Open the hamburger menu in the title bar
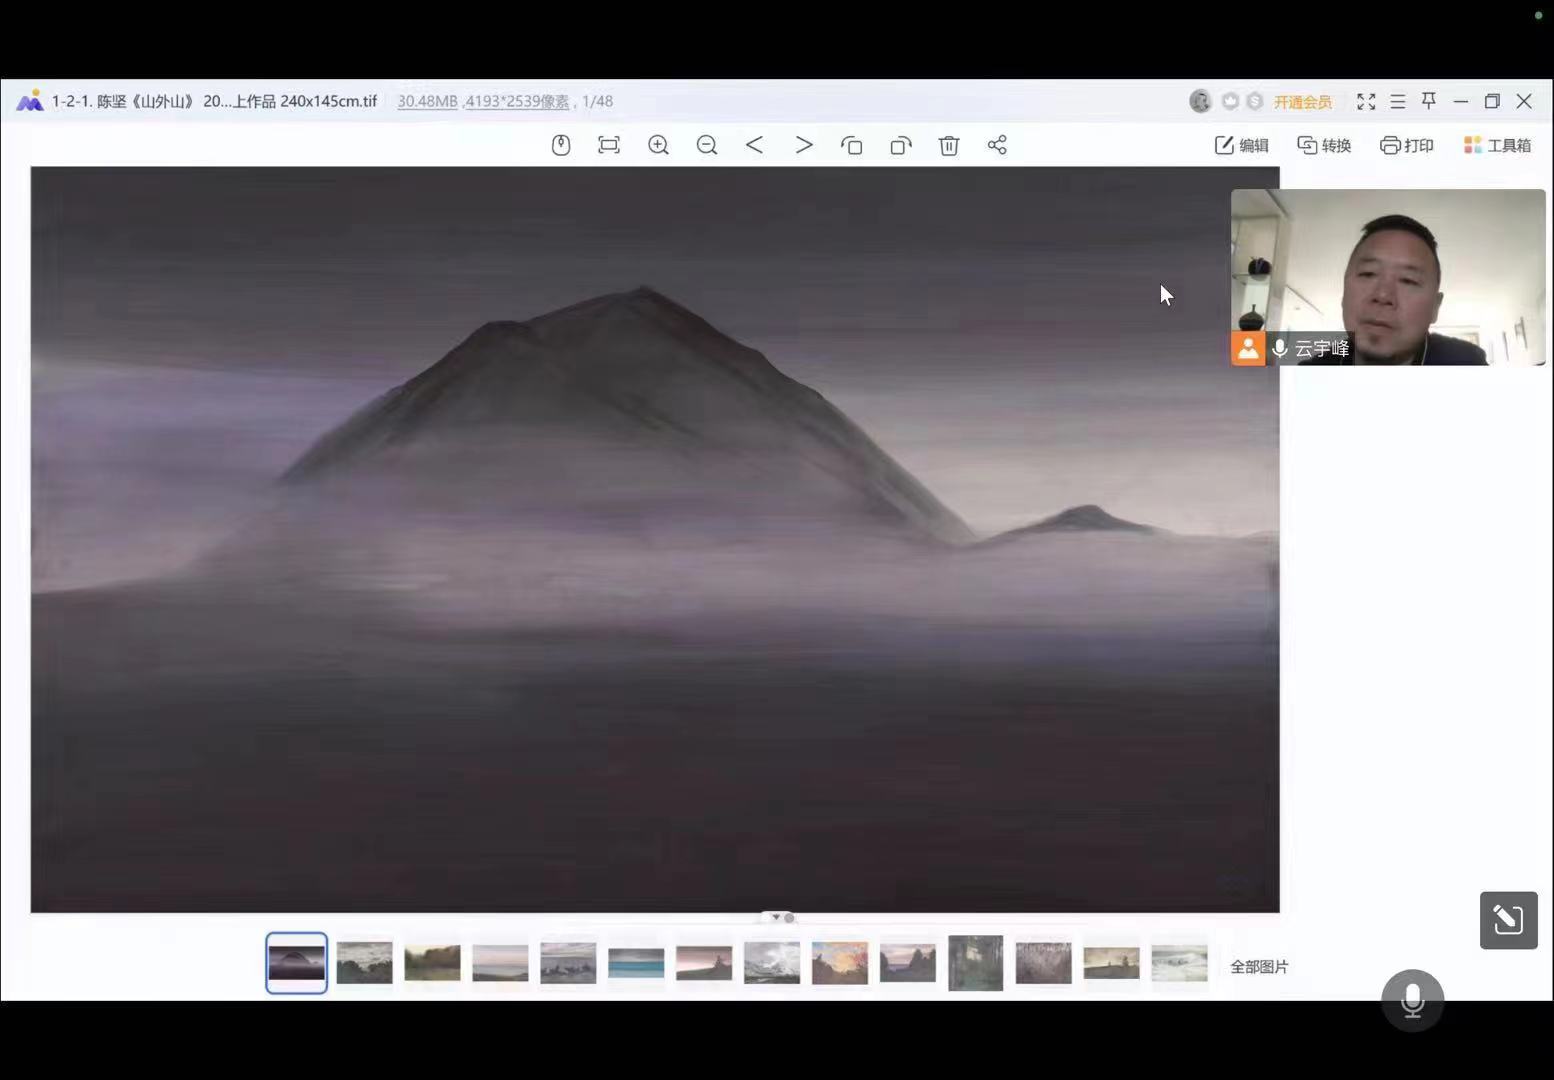Image resolution: width=1554 pixels, height=1080 pixels. point(1398,101)
